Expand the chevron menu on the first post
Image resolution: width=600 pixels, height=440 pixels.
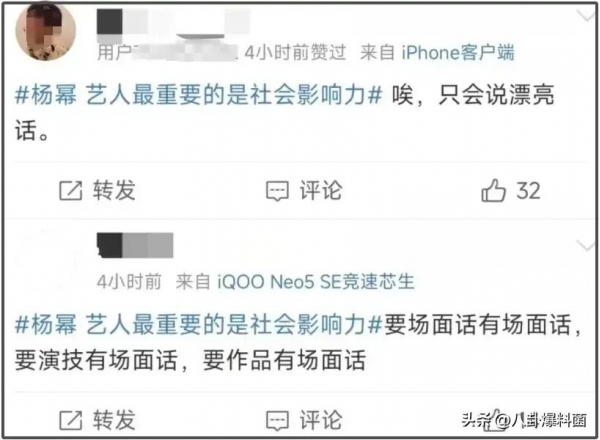585,16
